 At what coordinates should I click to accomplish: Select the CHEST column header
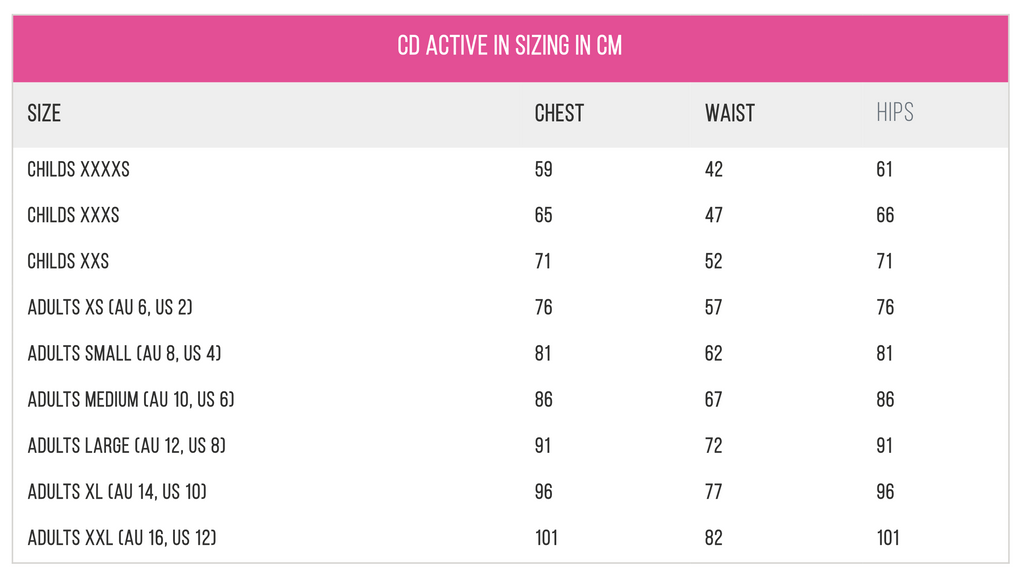[x=559, y=113]
